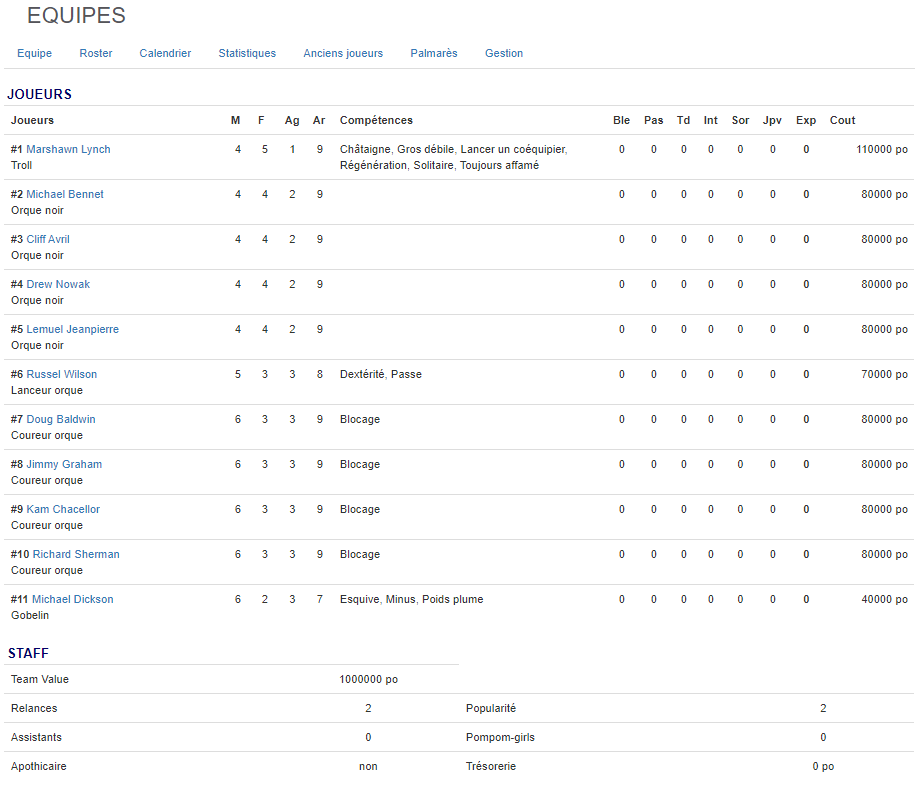Open goblin Michael Dickson's page
923x795 pixels.
[x=73, y=599]
